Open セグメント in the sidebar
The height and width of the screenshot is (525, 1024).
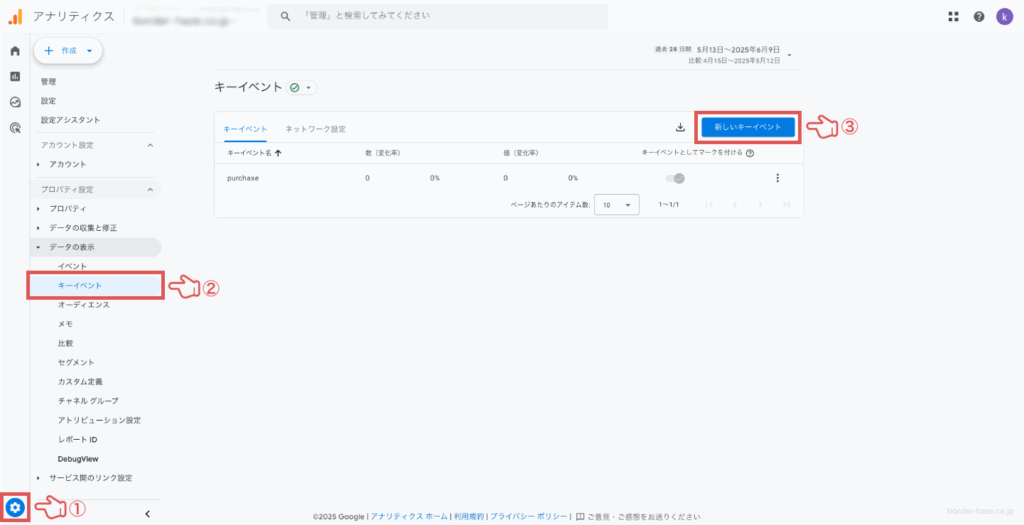coord(76,362)
